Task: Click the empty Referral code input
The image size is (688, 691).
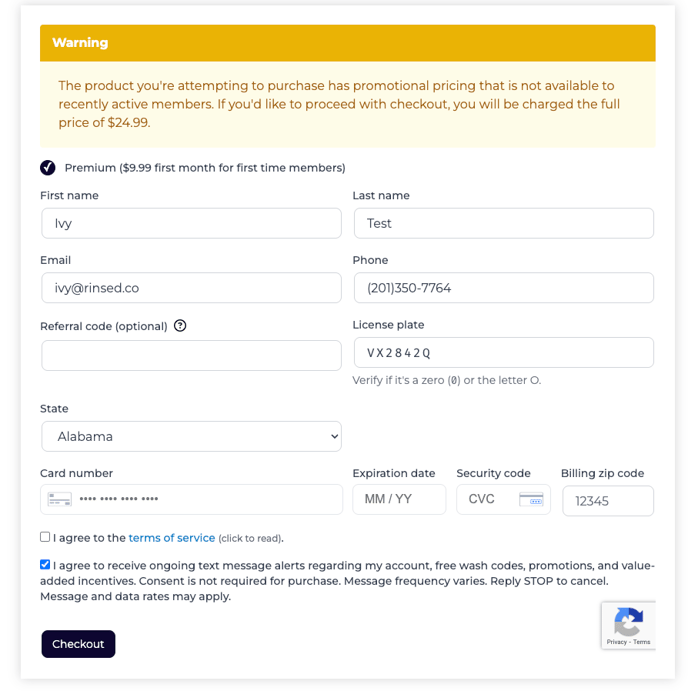Action: tap(191, 355)
